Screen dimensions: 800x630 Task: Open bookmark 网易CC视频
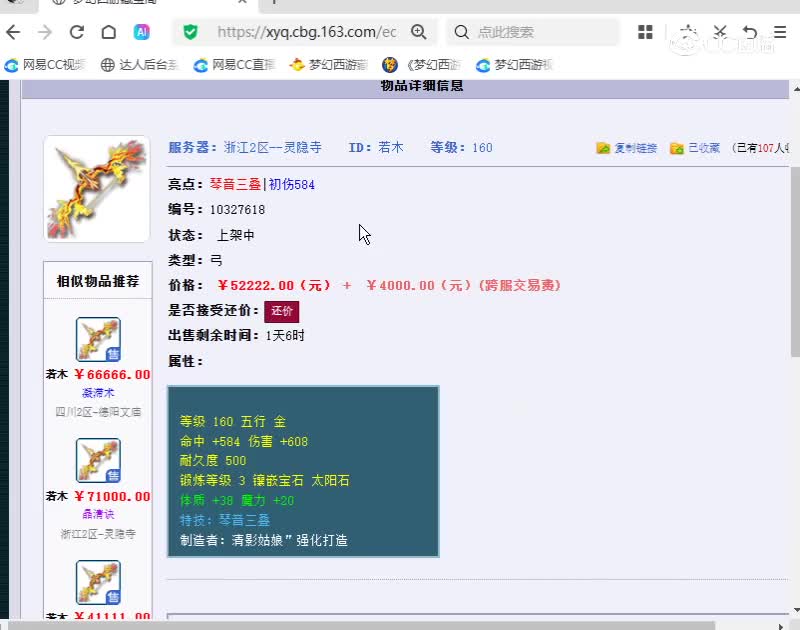44,65
